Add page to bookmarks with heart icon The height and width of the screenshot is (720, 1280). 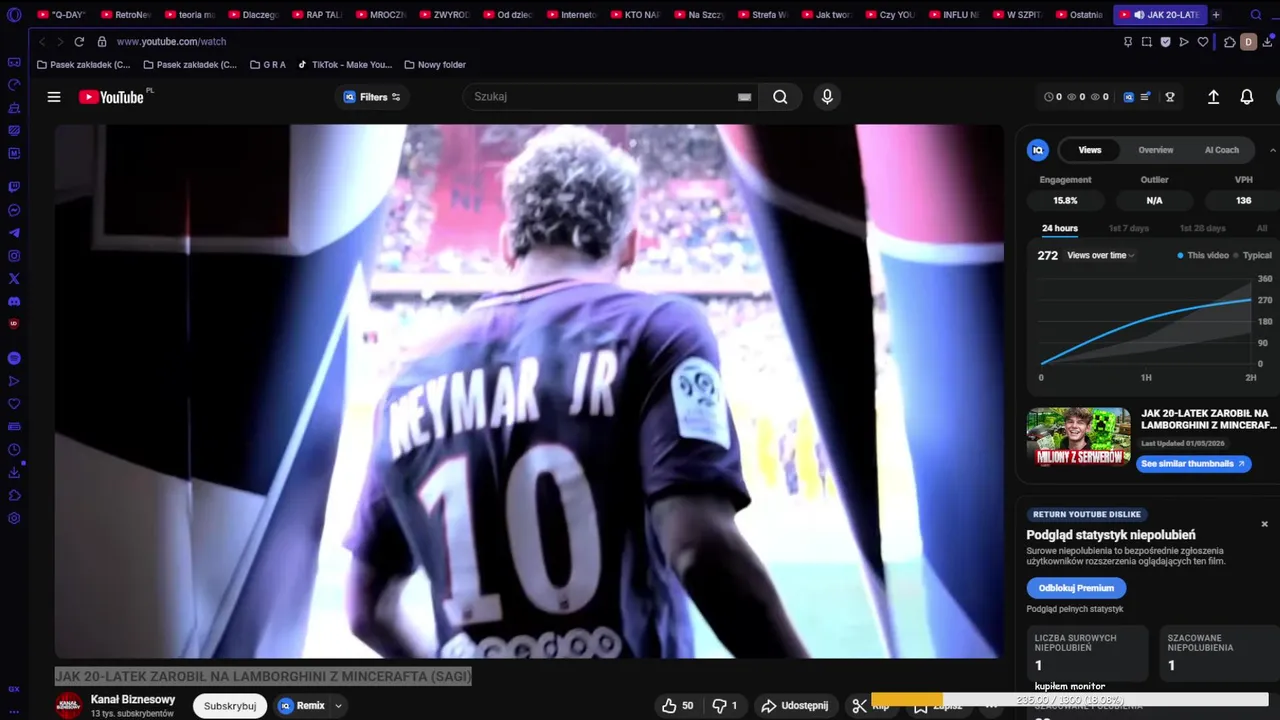(1203, 42)
